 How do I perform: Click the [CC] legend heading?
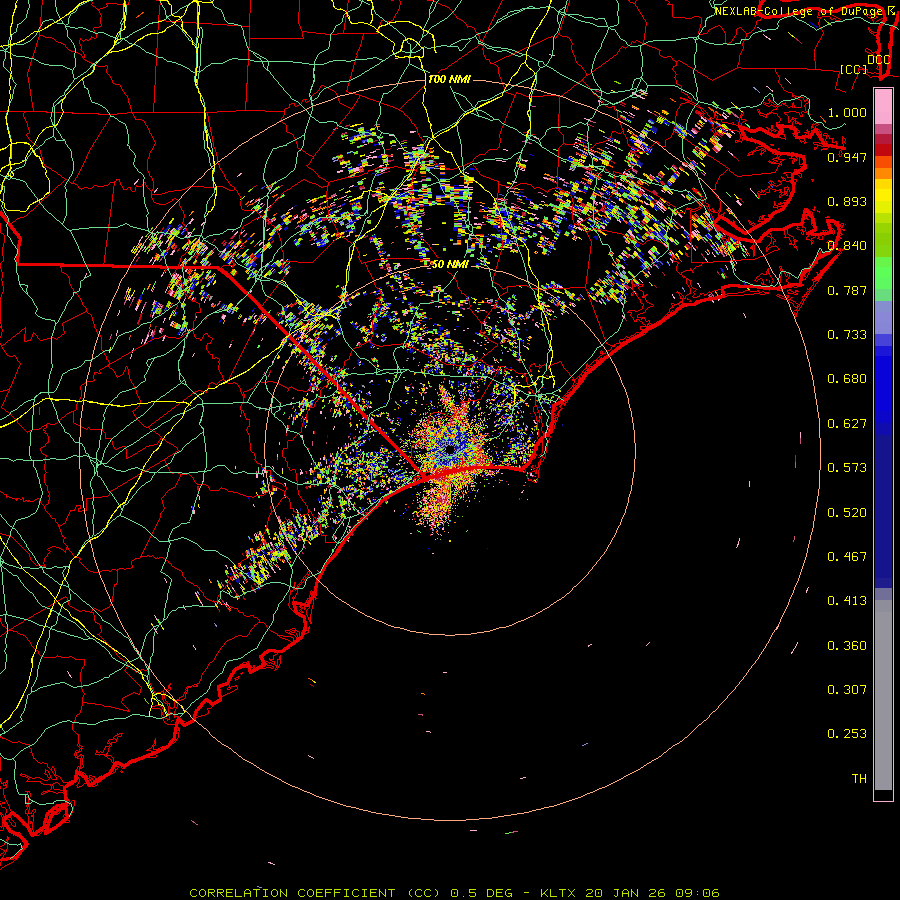pos(854,69)
